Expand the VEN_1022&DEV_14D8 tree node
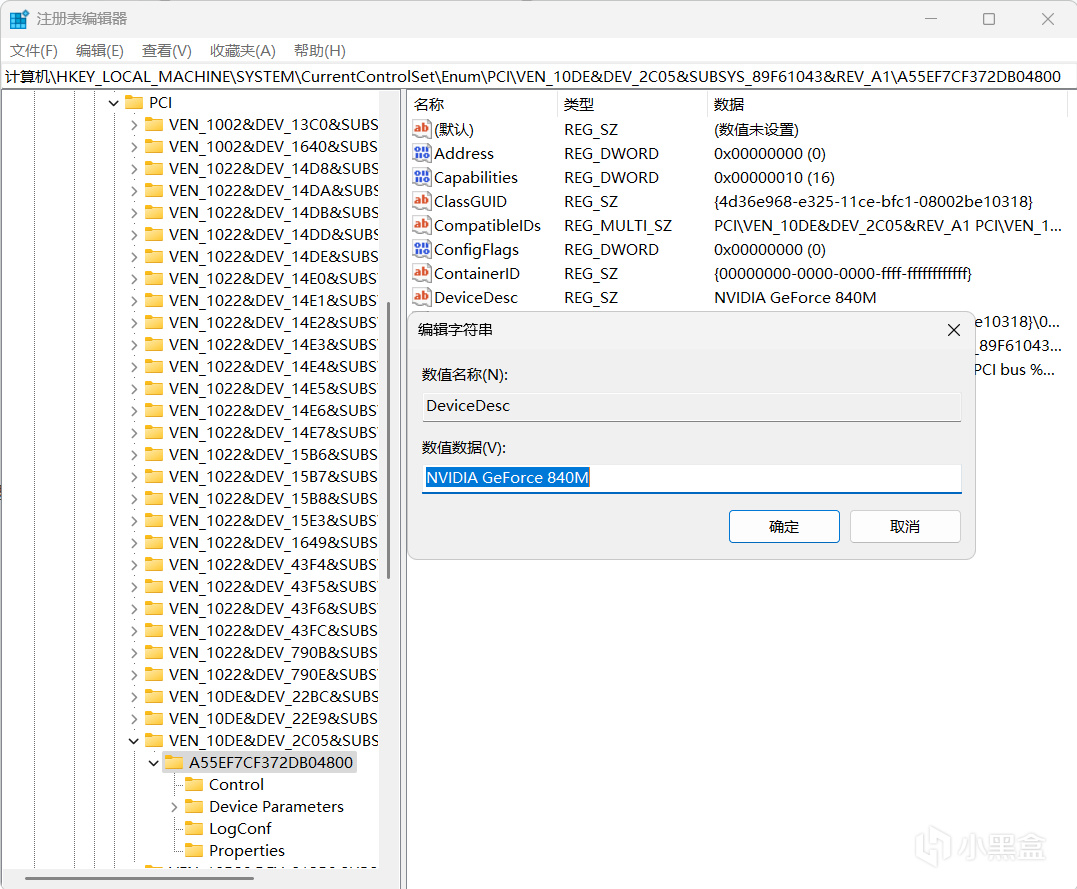1077x889 pixels. point(134,169)
